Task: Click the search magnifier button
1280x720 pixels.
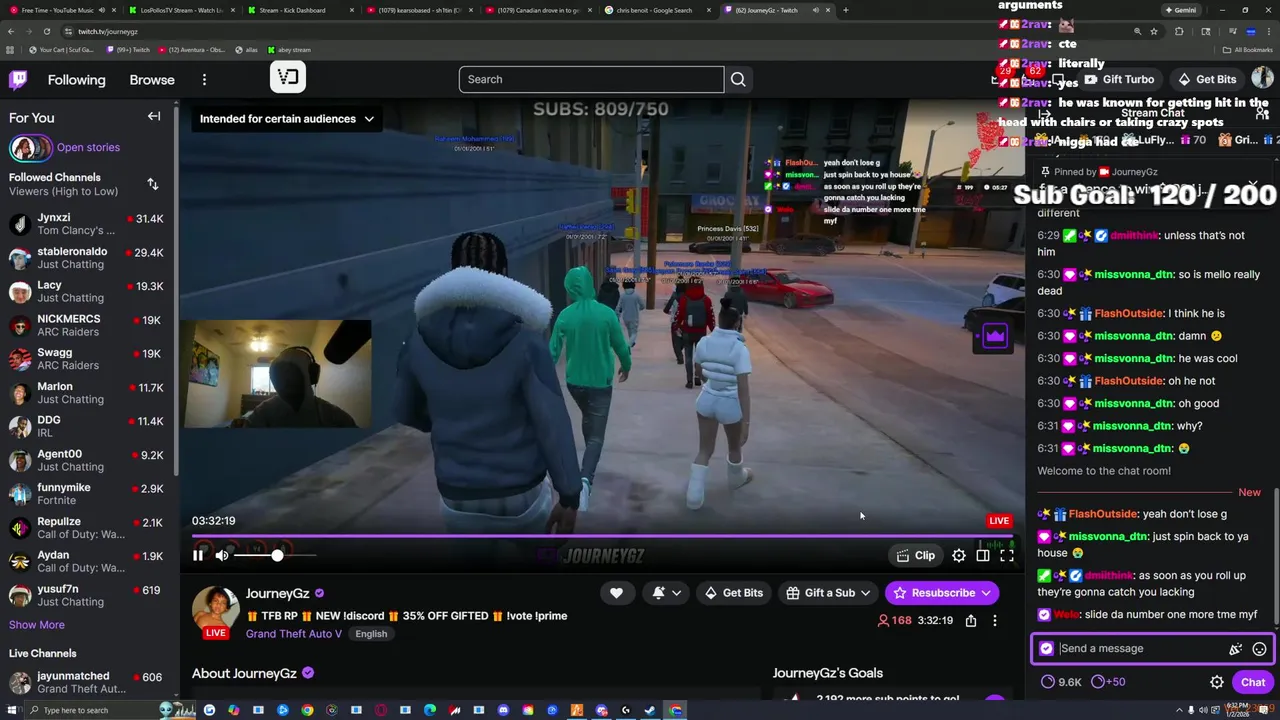Action: click(738, 79)
